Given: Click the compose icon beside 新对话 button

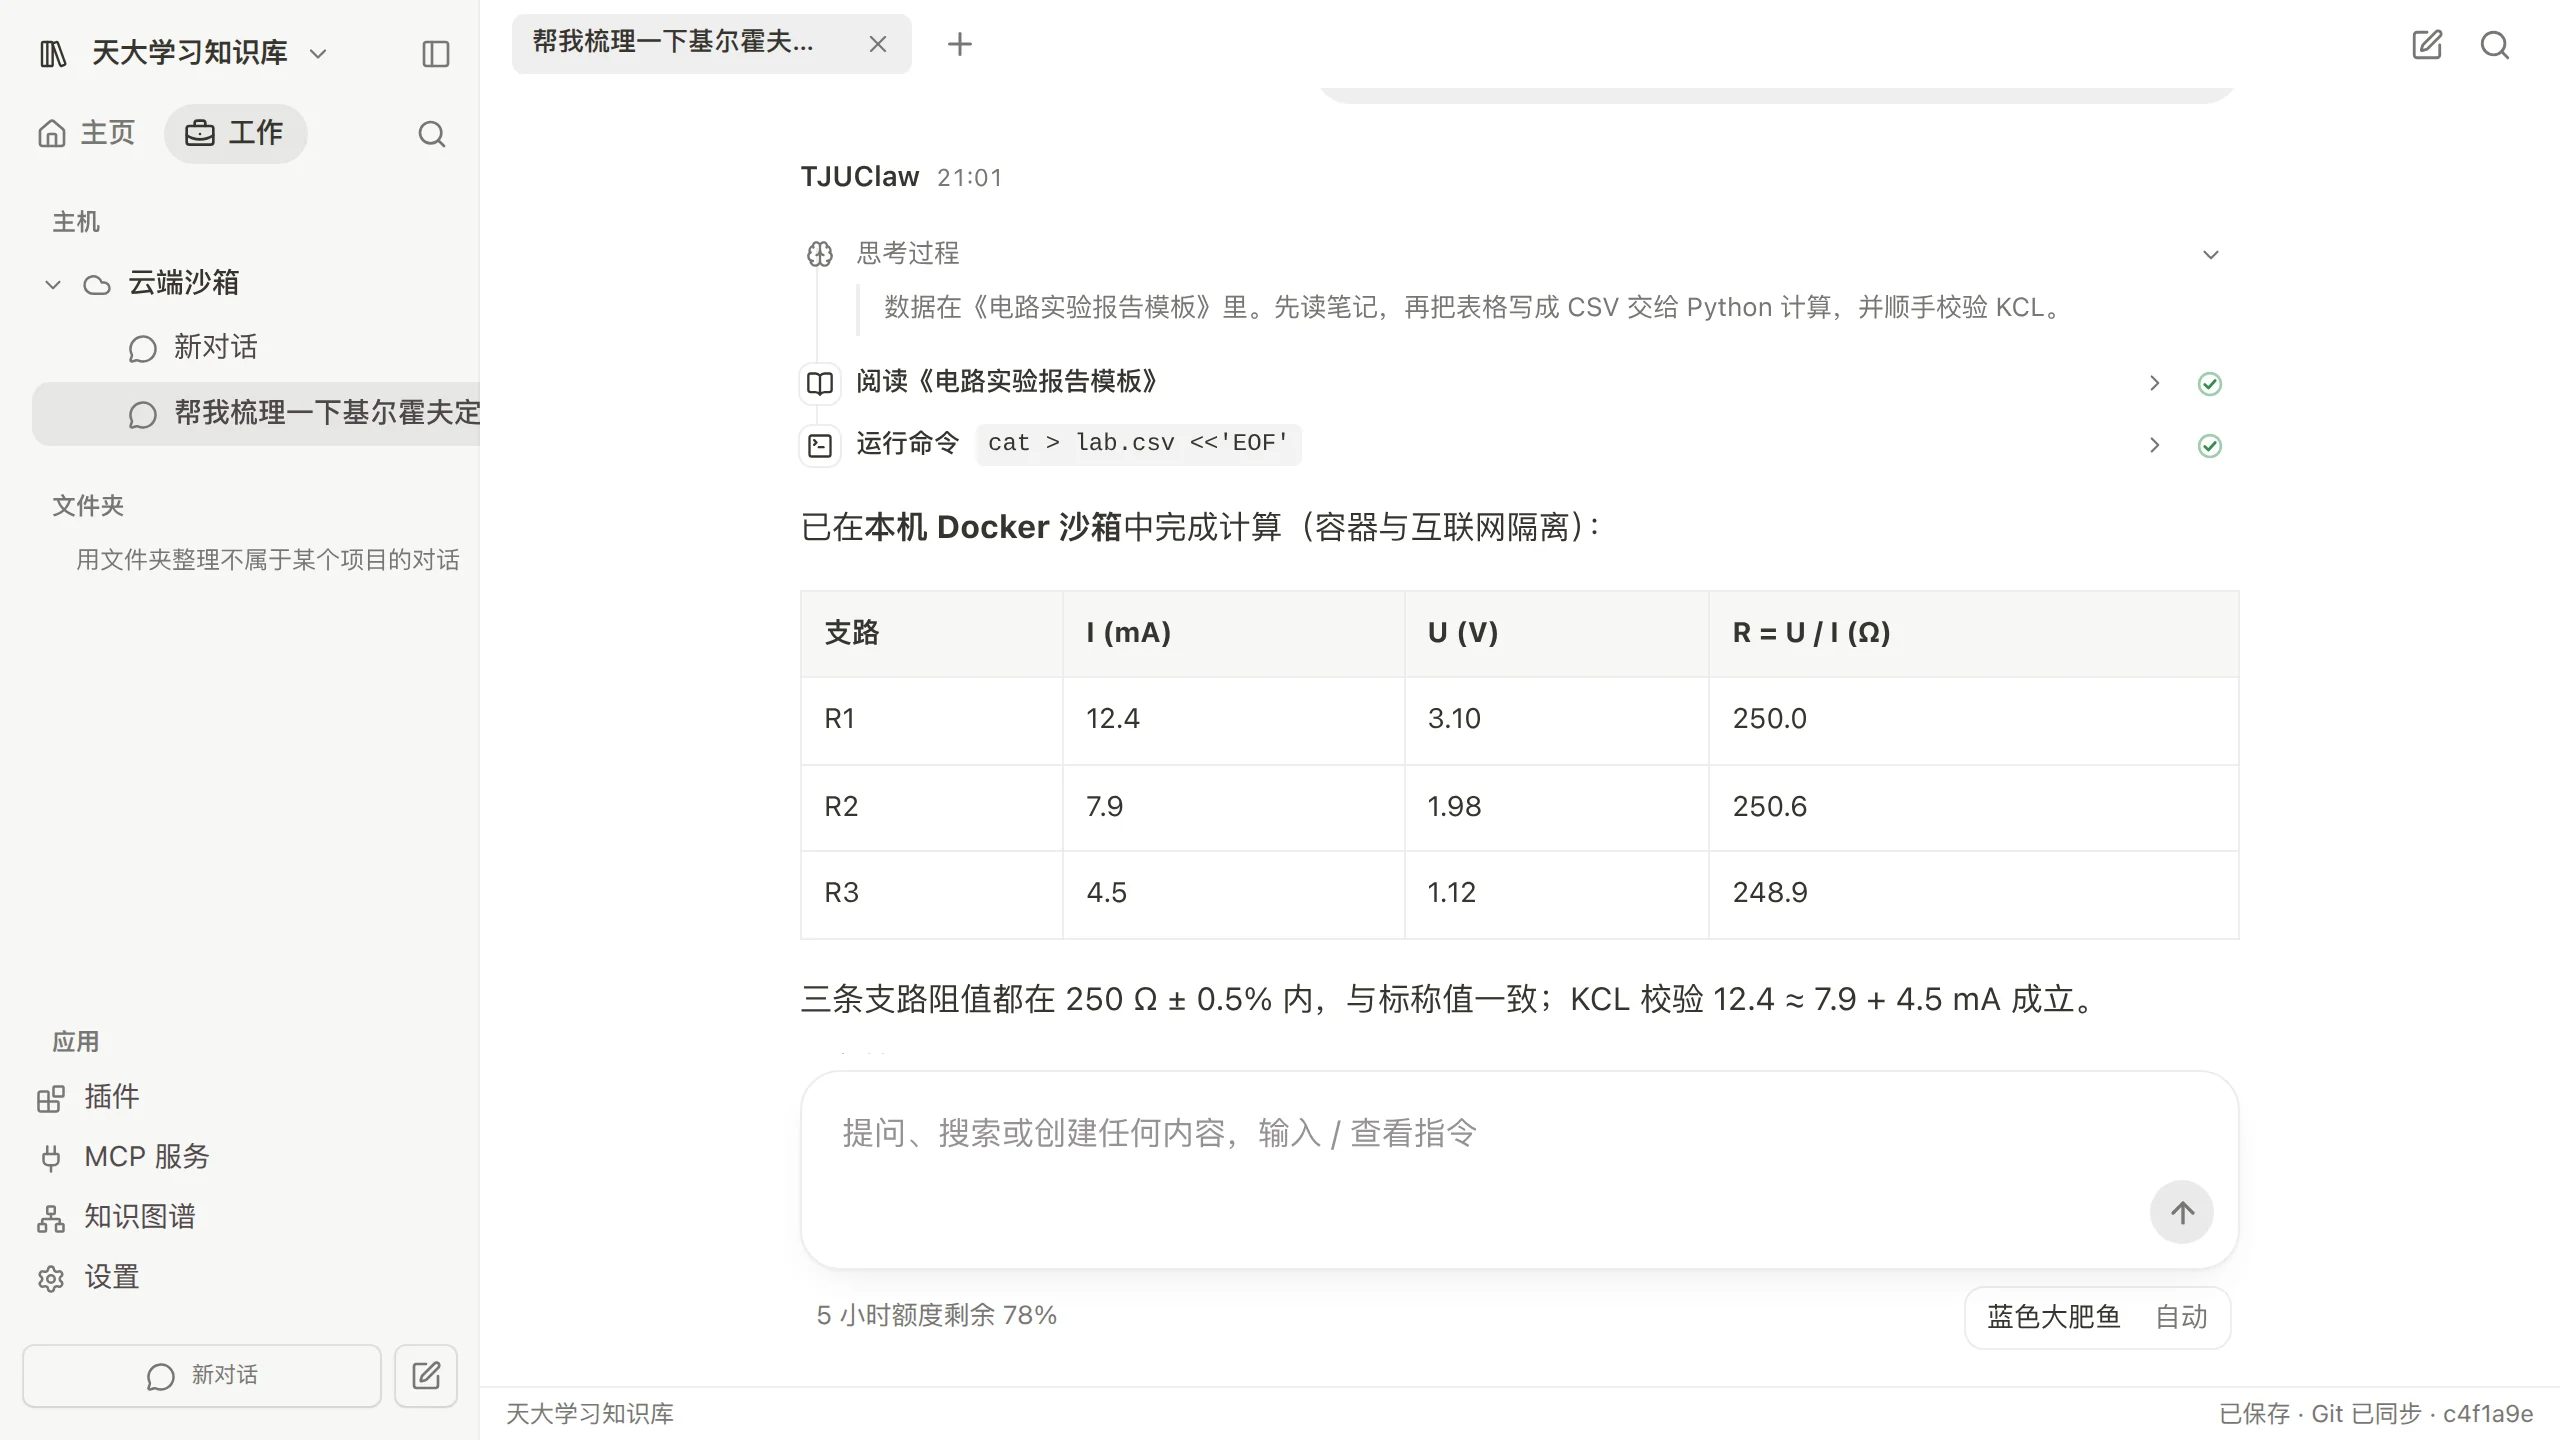Looking at the screenshot, I should click(x=426, y=1376).
